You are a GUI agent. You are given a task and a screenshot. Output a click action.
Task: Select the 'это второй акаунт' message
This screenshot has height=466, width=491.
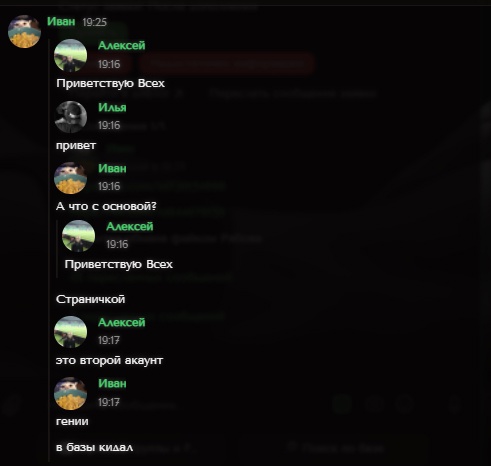point(109,360)
